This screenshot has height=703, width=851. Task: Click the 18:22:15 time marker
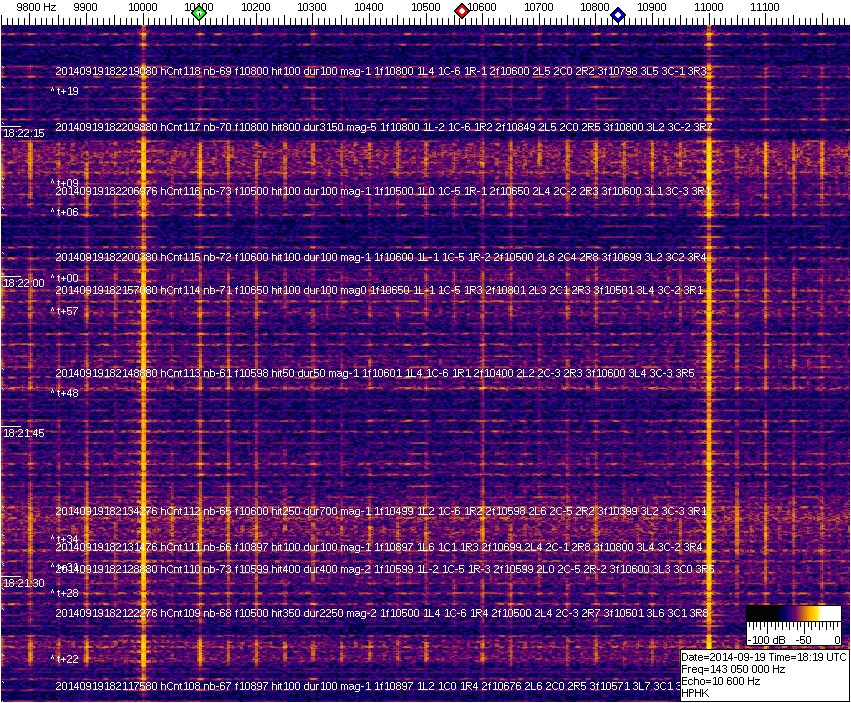tap(24, 133)
